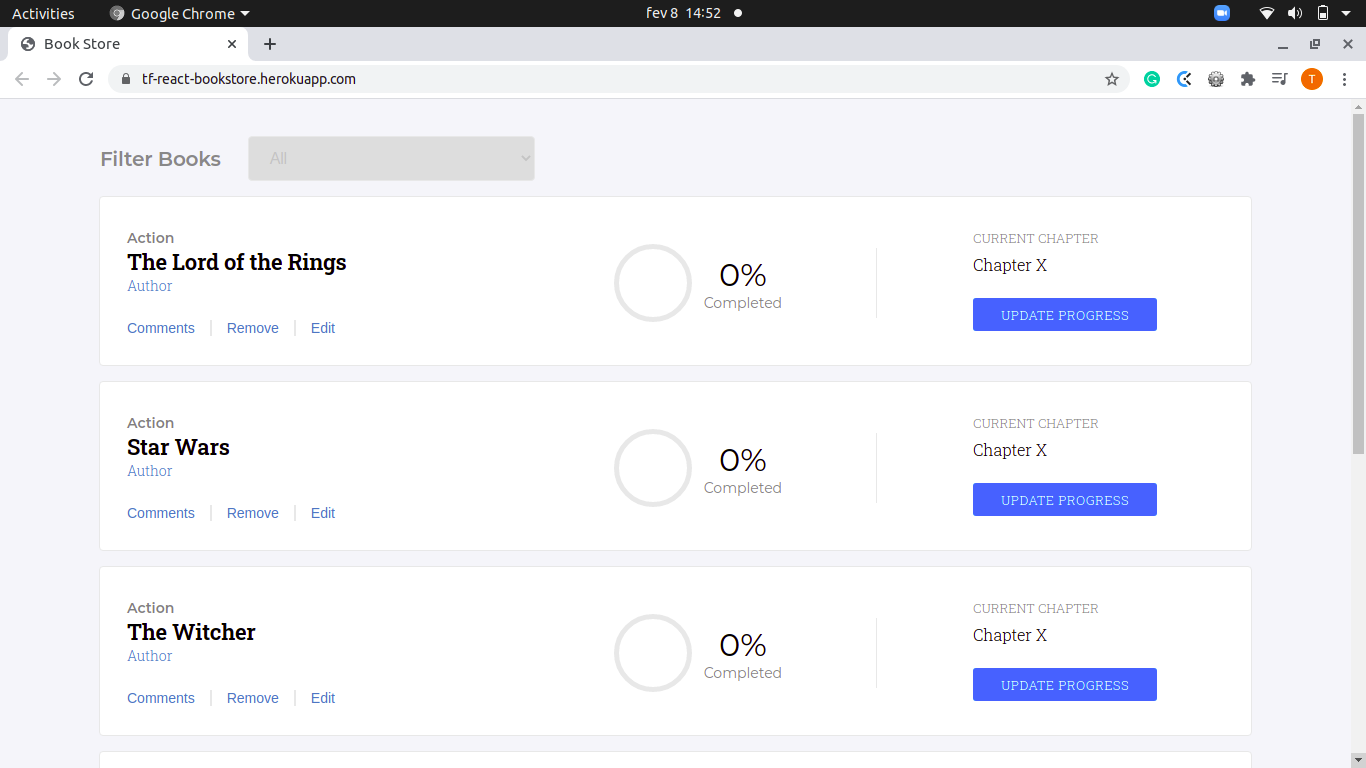
Task: Reload the page with refresh icon
Action: click(x=86, y=79)
